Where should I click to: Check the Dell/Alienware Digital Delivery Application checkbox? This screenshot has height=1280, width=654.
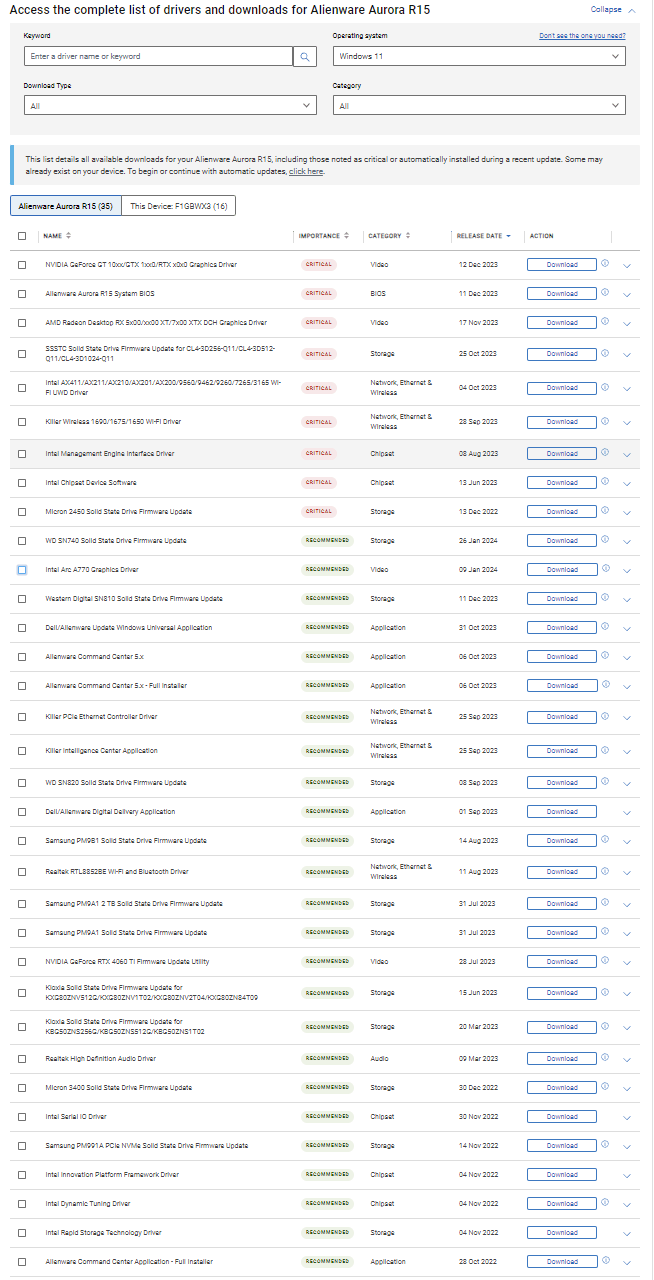point(22,811)
